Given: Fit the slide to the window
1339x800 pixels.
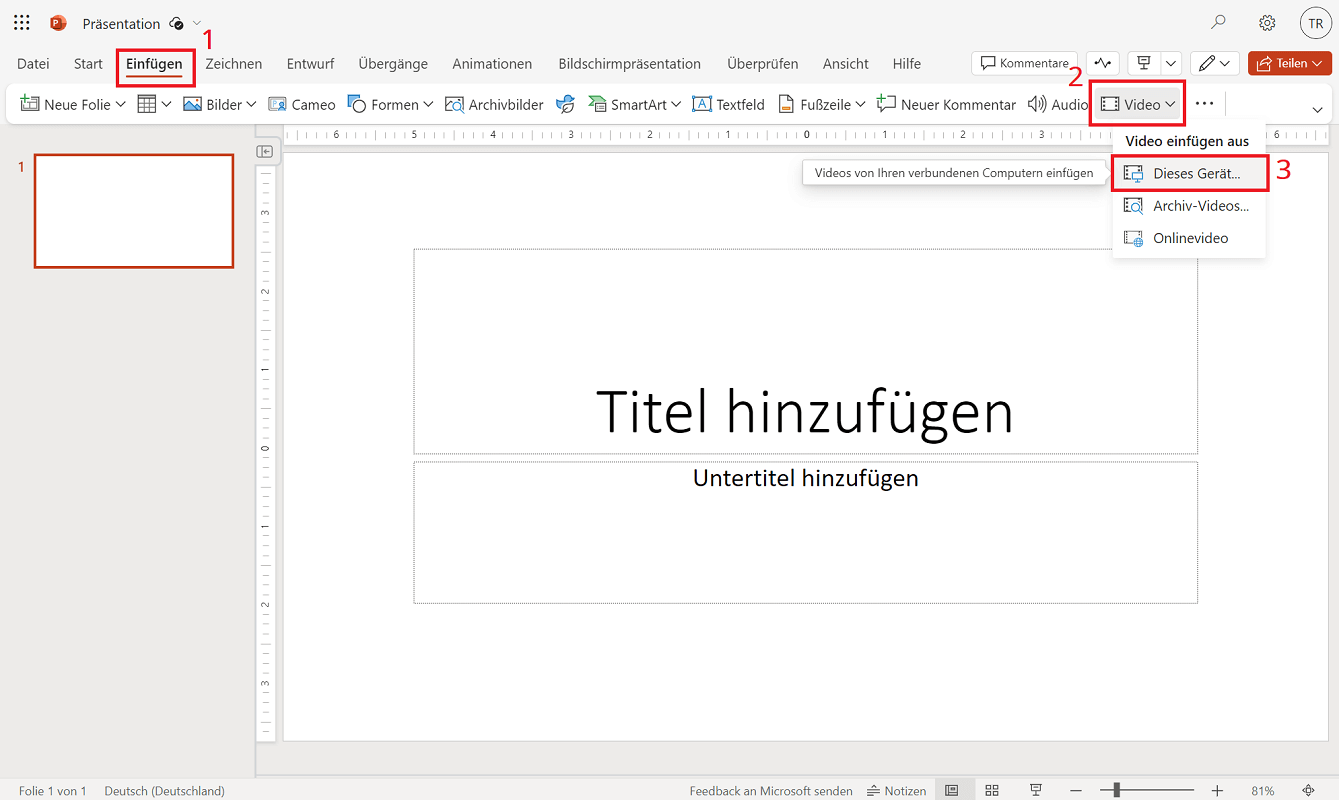Looking at the screenshot, I should click(x=1308, y=791).
